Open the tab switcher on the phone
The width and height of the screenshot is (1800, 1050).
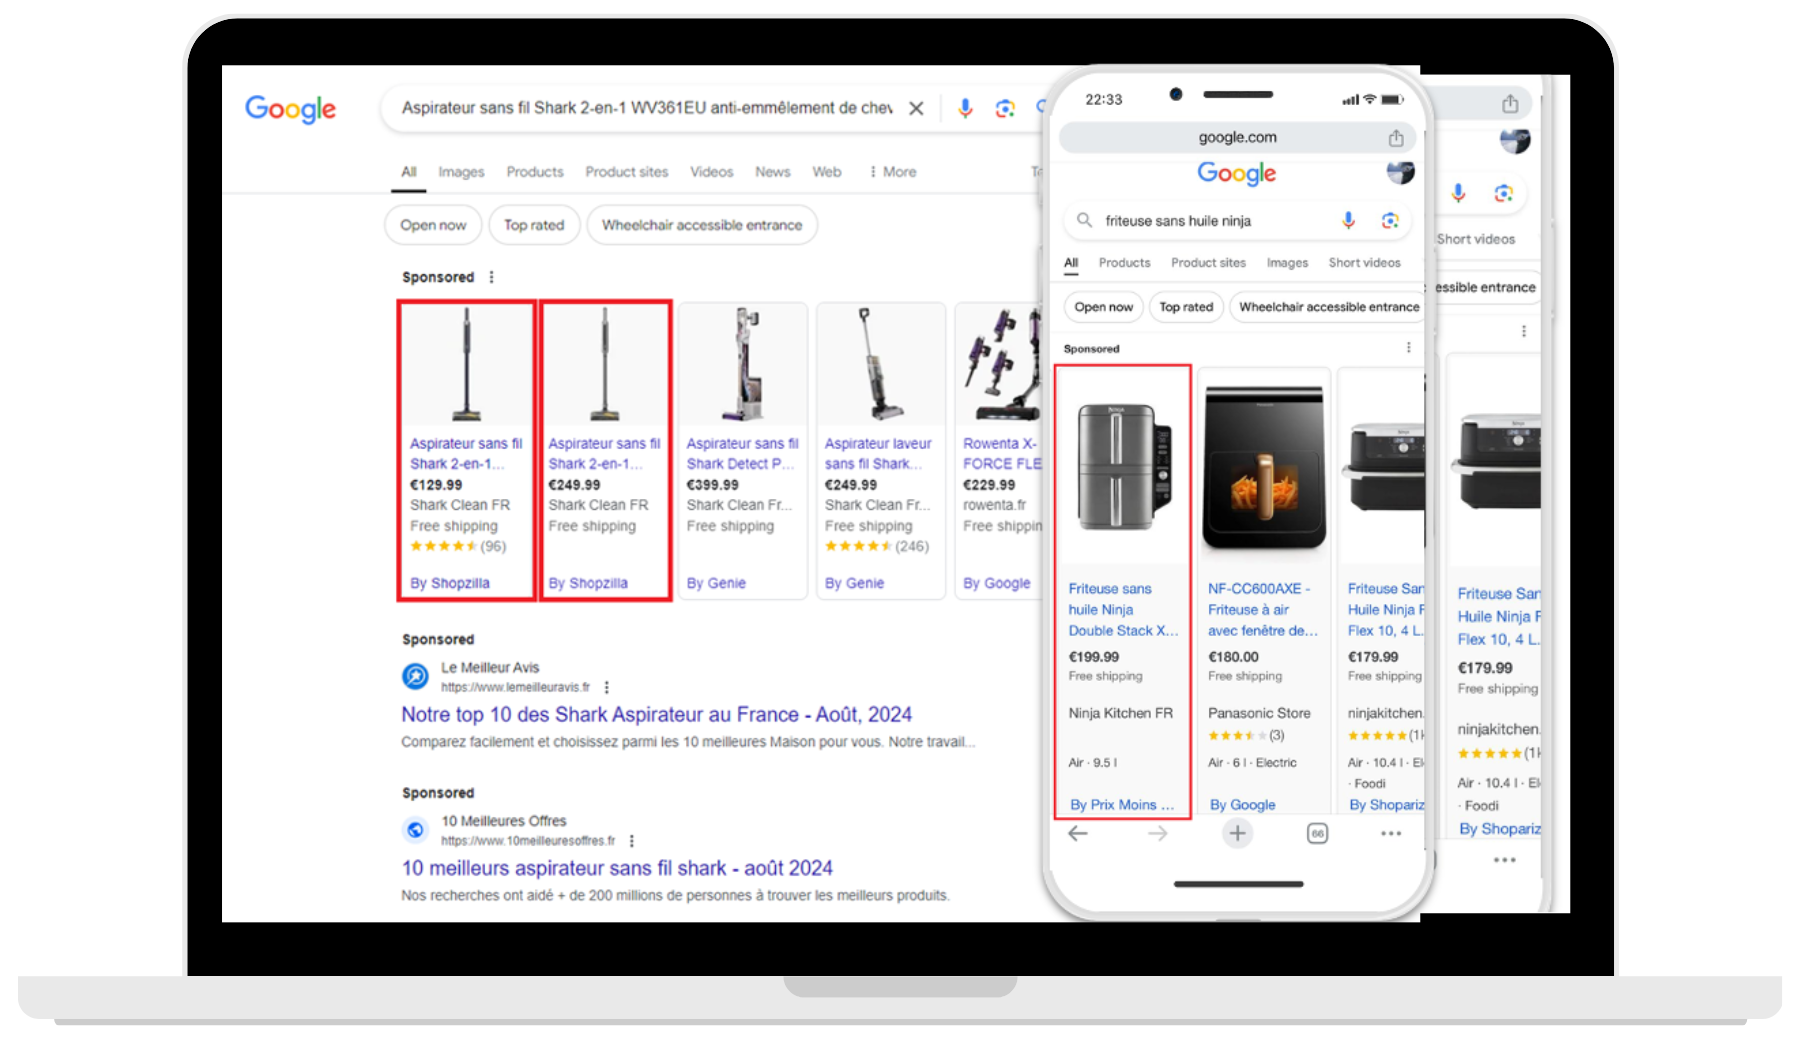(1318, 833)
